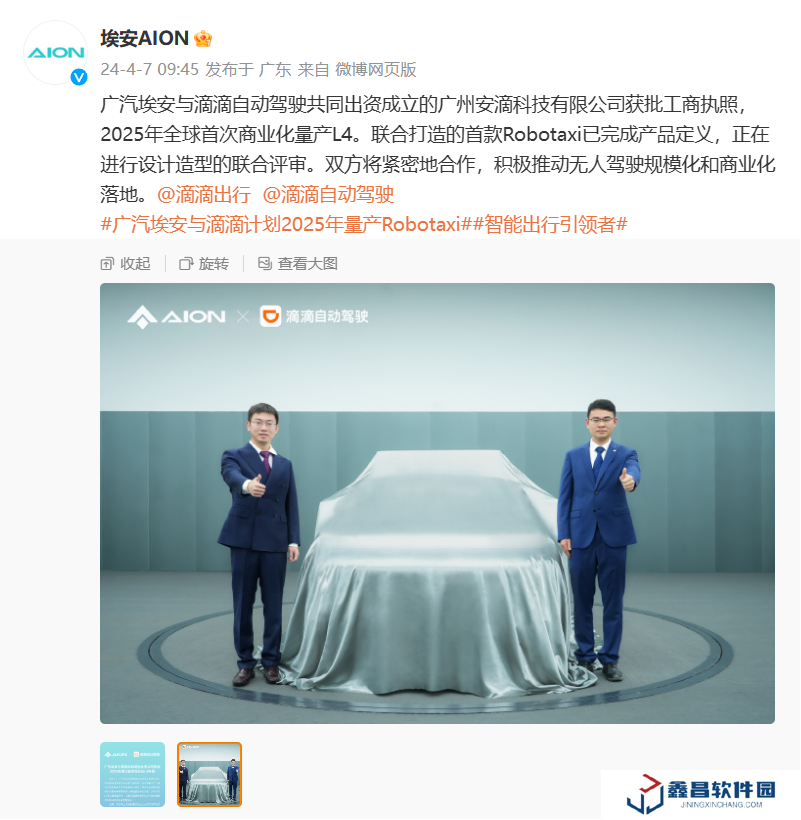Viewport: 801px width, 820px height.
Task: Click the view large image icon
Action: coord(265,264)
